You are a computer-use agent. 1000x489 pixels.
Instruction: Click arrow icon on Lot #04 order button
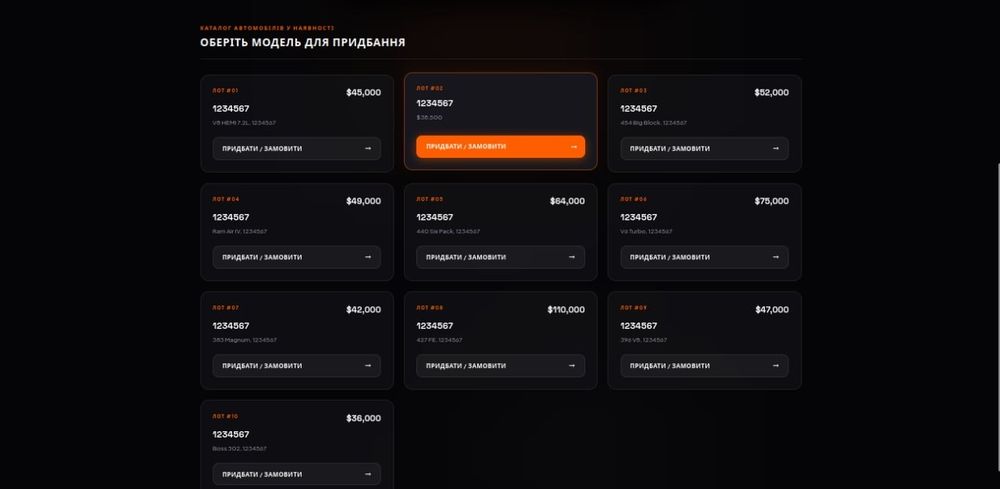coord(368,257)
